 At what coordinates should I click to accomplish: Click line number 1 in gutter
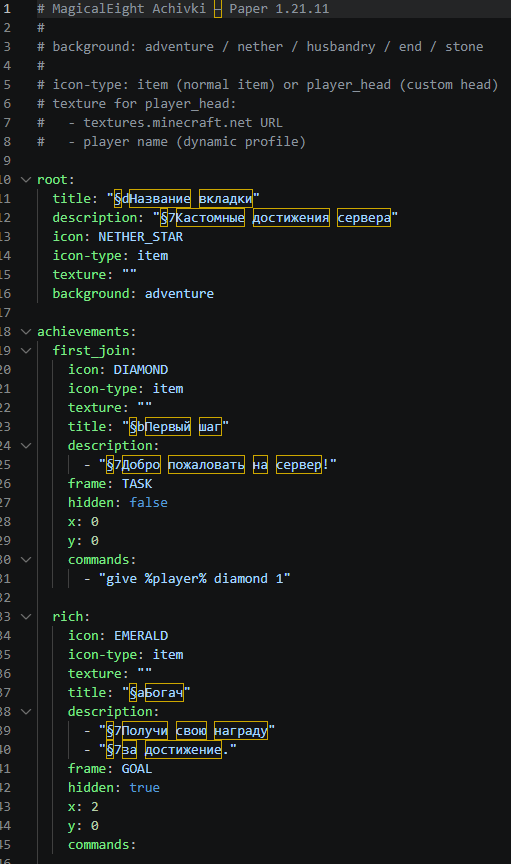(7, 9)
